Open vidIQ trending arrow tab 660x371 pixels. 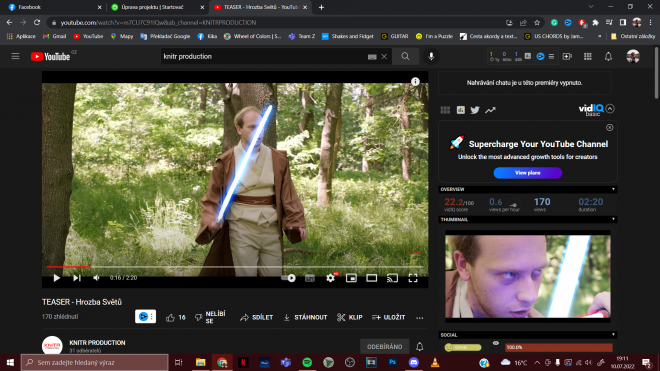[x=490, y=110]
